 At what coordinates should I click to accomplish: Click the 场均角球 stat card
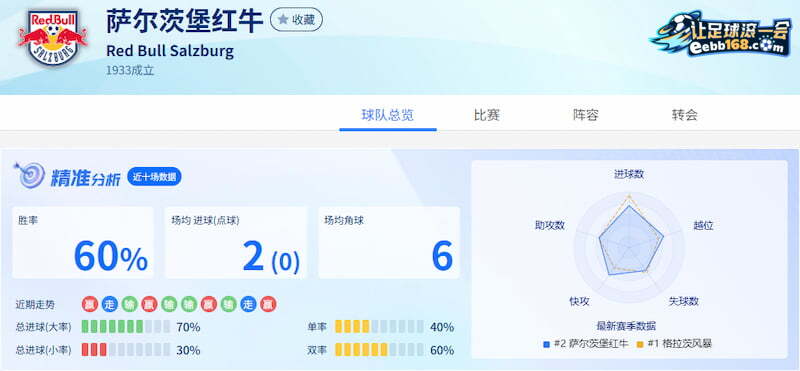click(389, 242)
